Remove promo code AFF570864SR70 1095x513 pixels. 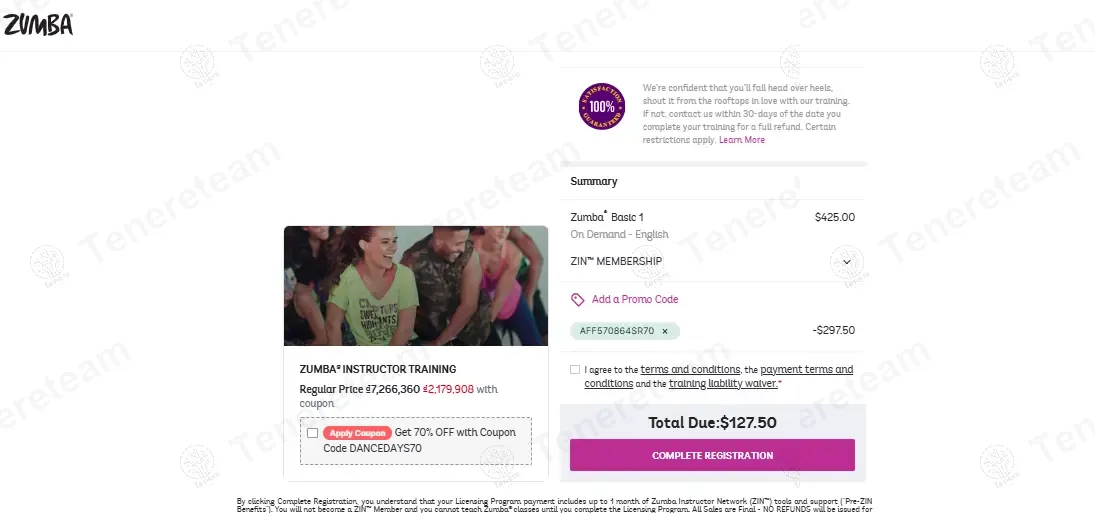pyautogui.click(x=665, y=331)
